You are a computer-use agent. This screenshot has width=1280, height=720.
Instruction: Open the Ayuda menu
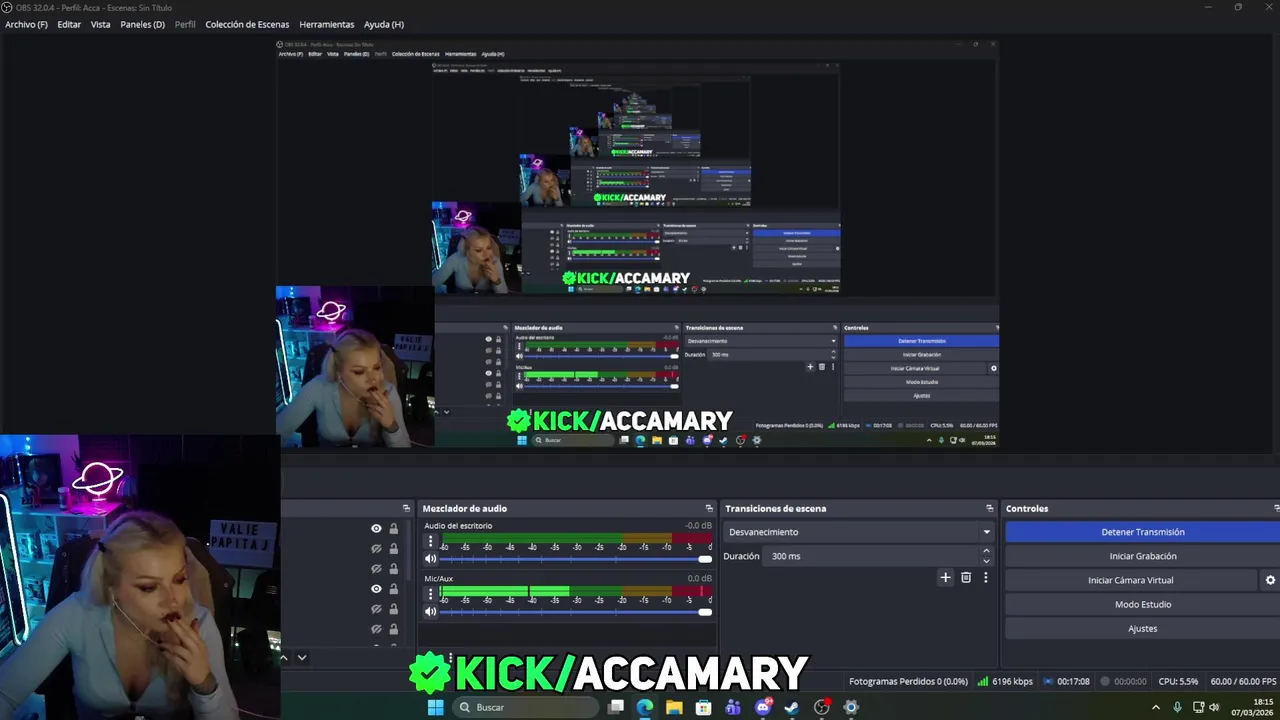[384, 24]
